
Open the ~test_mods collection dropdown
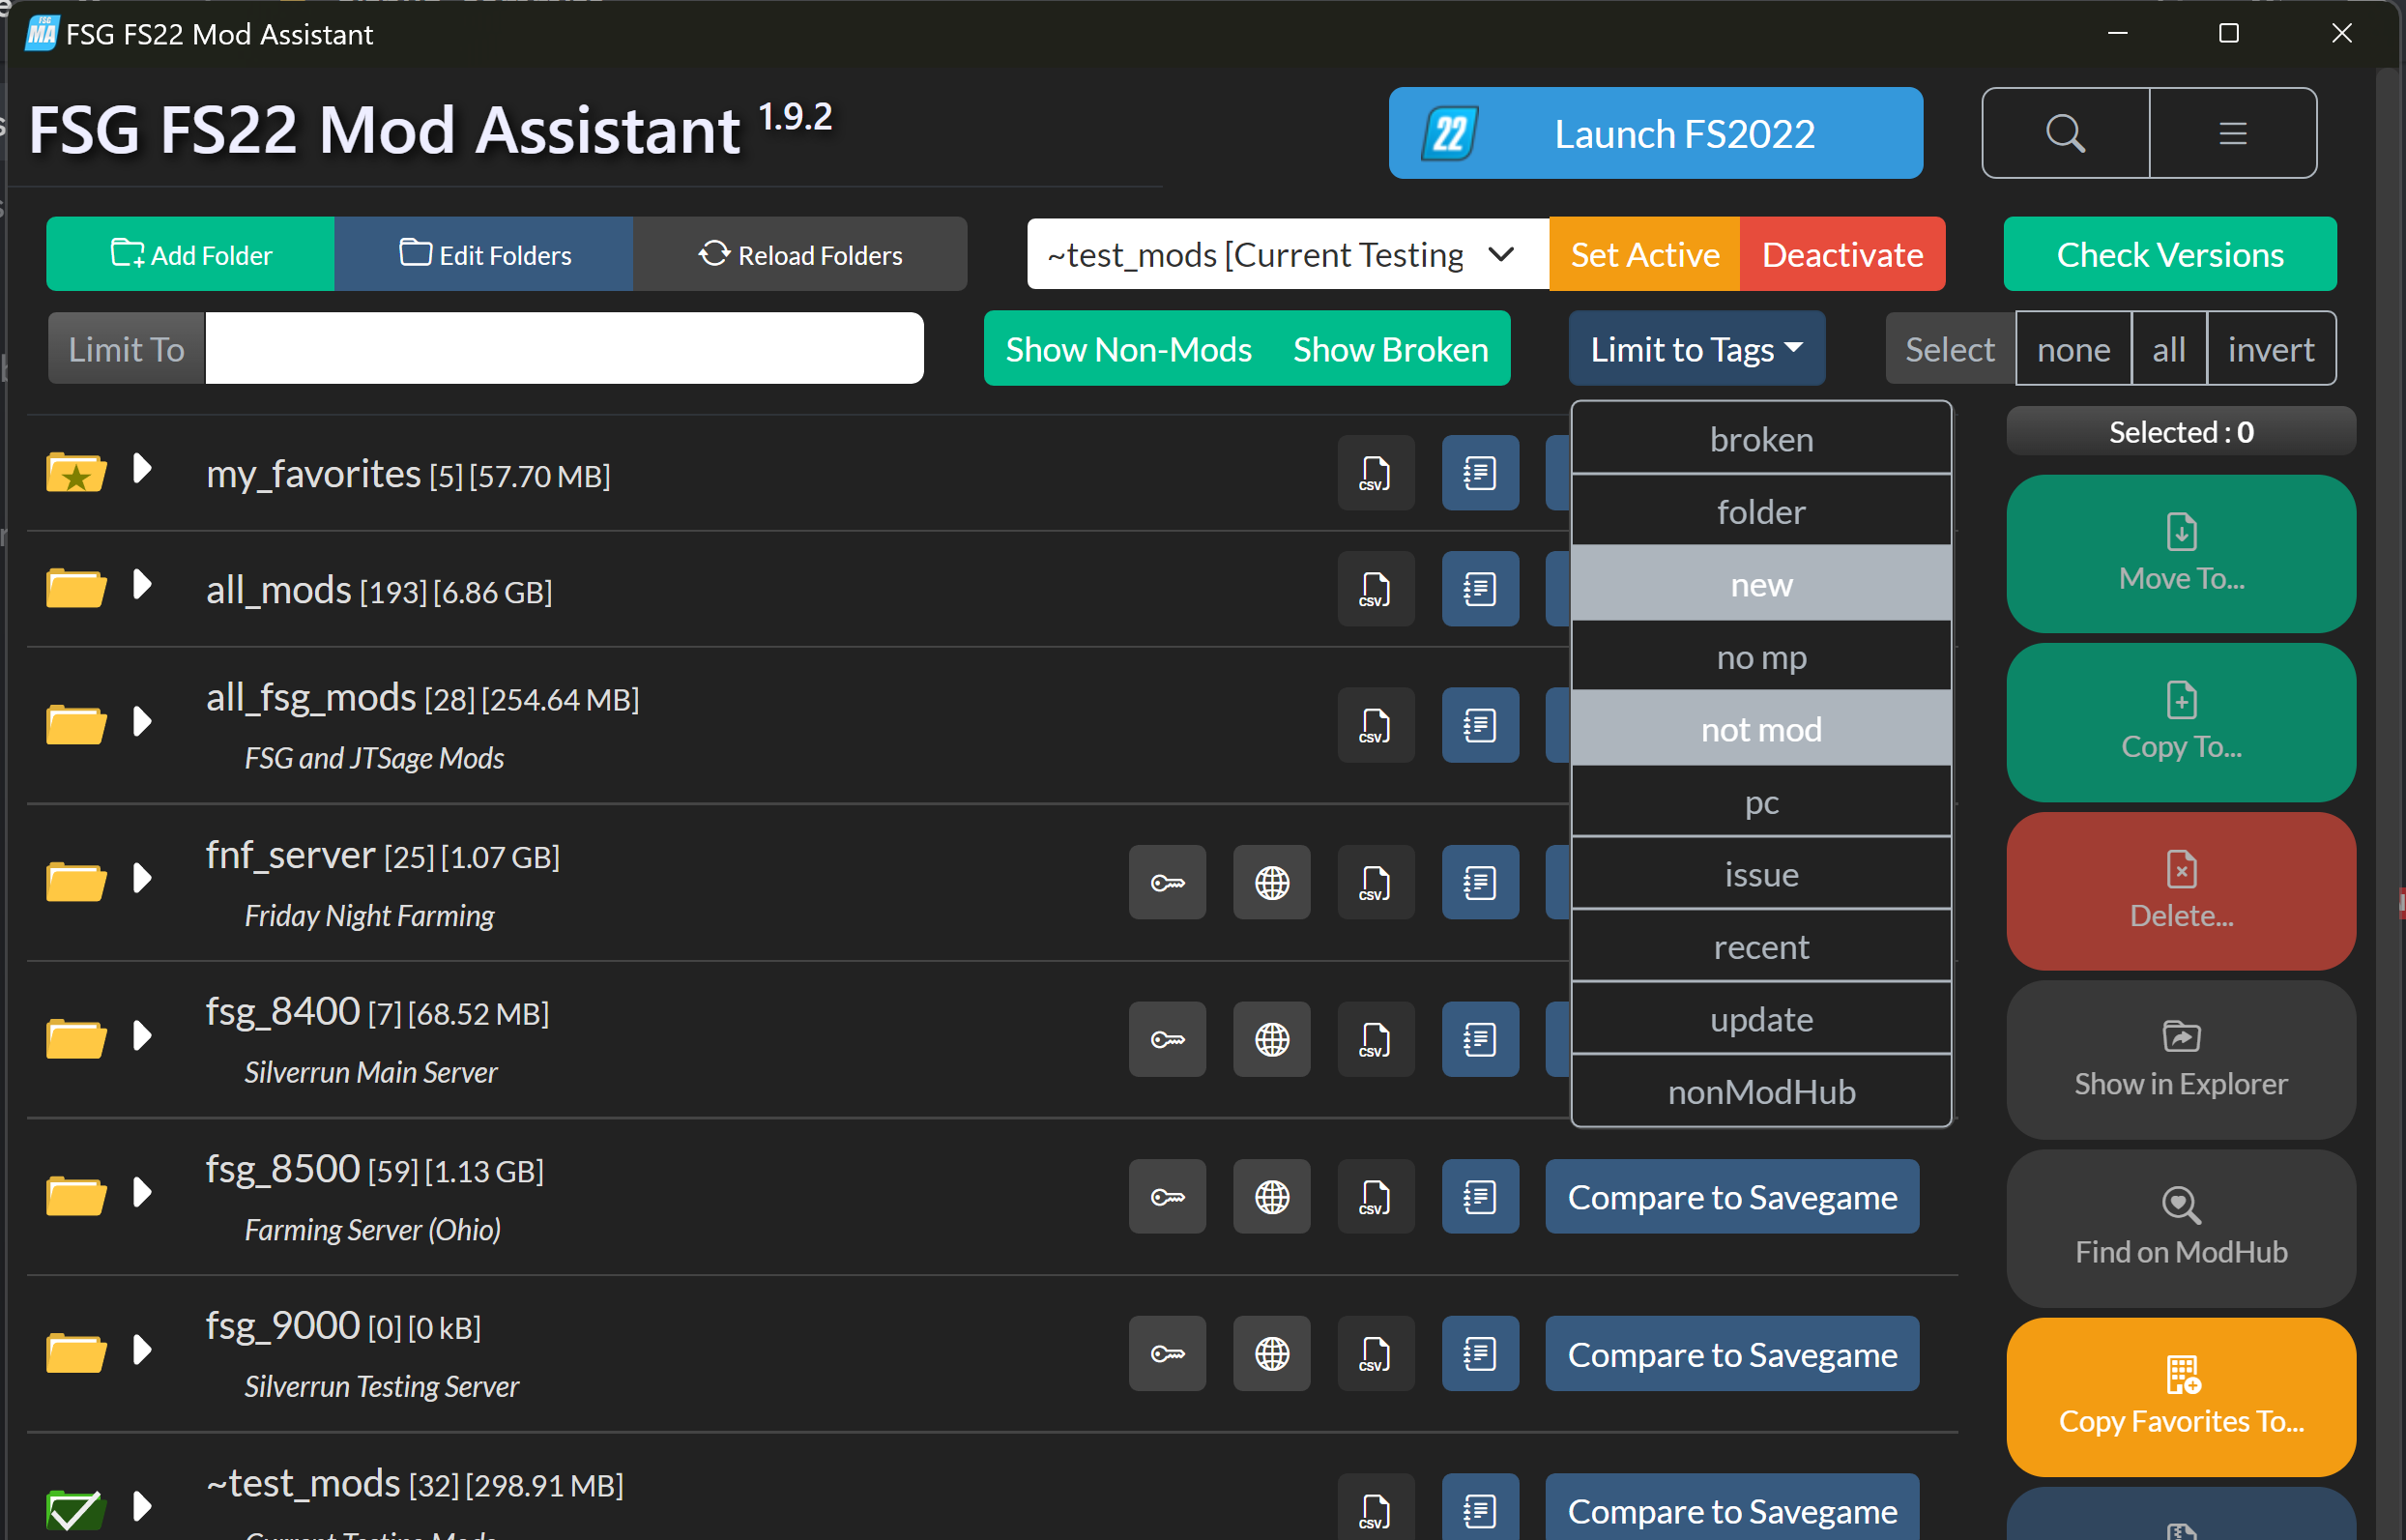pyautogui.click(x=1286, y=254)
